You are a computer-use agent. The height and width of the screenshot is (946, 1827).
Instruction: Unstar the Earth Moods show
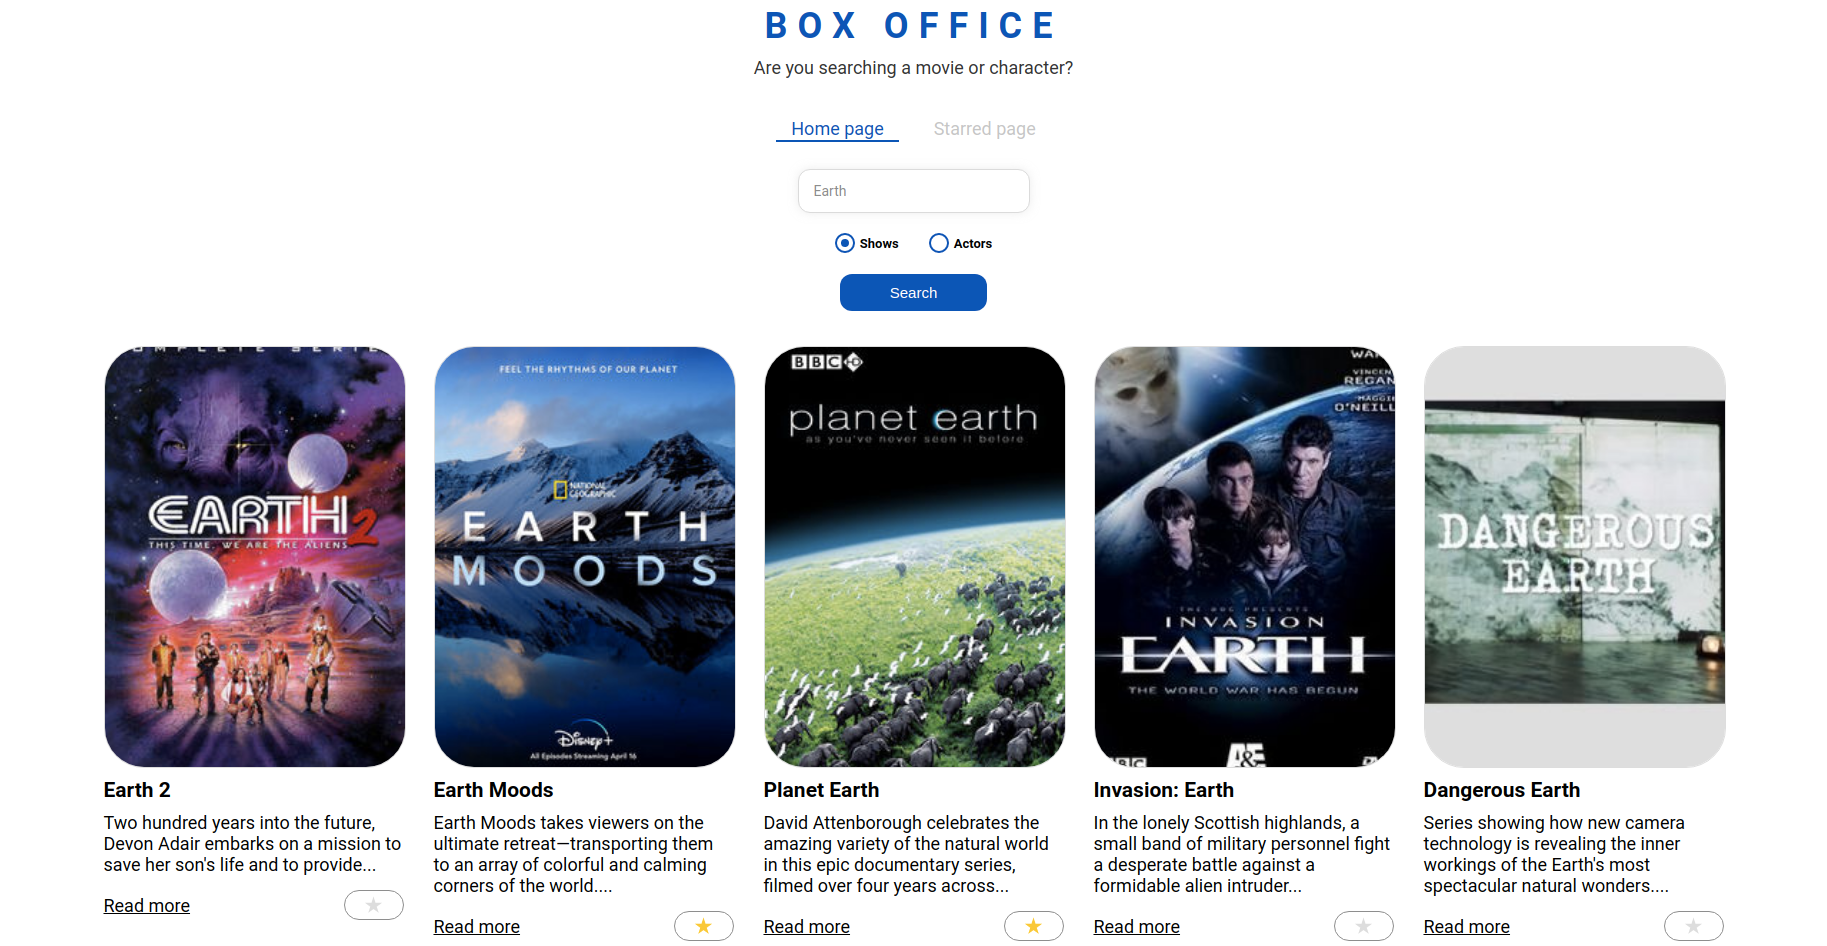pos(704,926)
